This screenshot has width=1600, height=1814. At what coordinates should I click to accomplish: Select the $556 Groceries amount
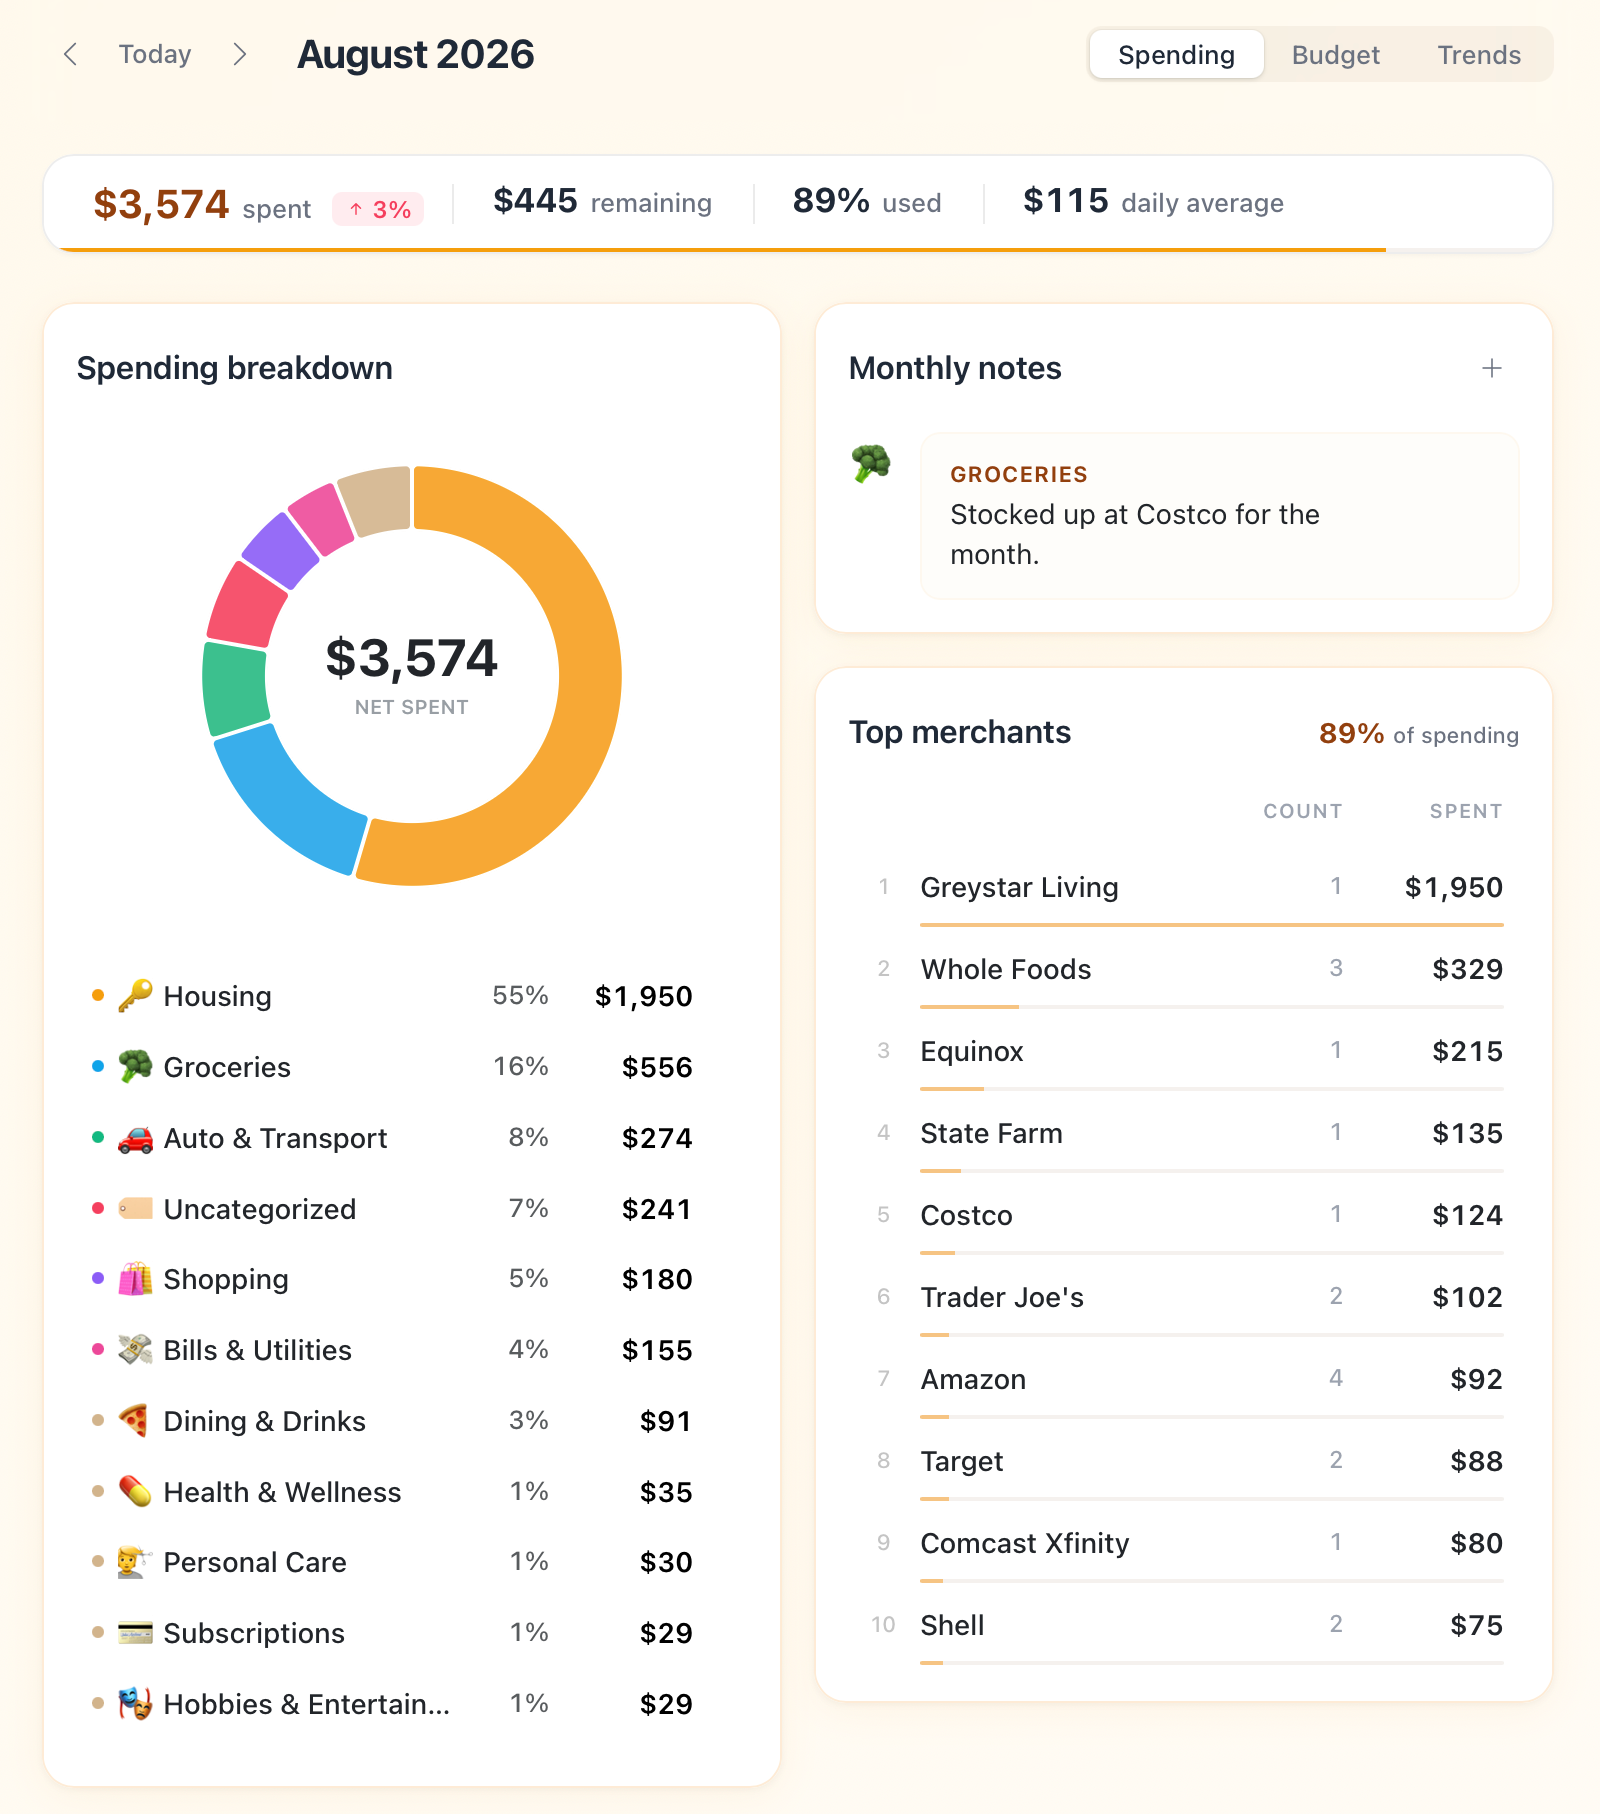[657, 1067]
